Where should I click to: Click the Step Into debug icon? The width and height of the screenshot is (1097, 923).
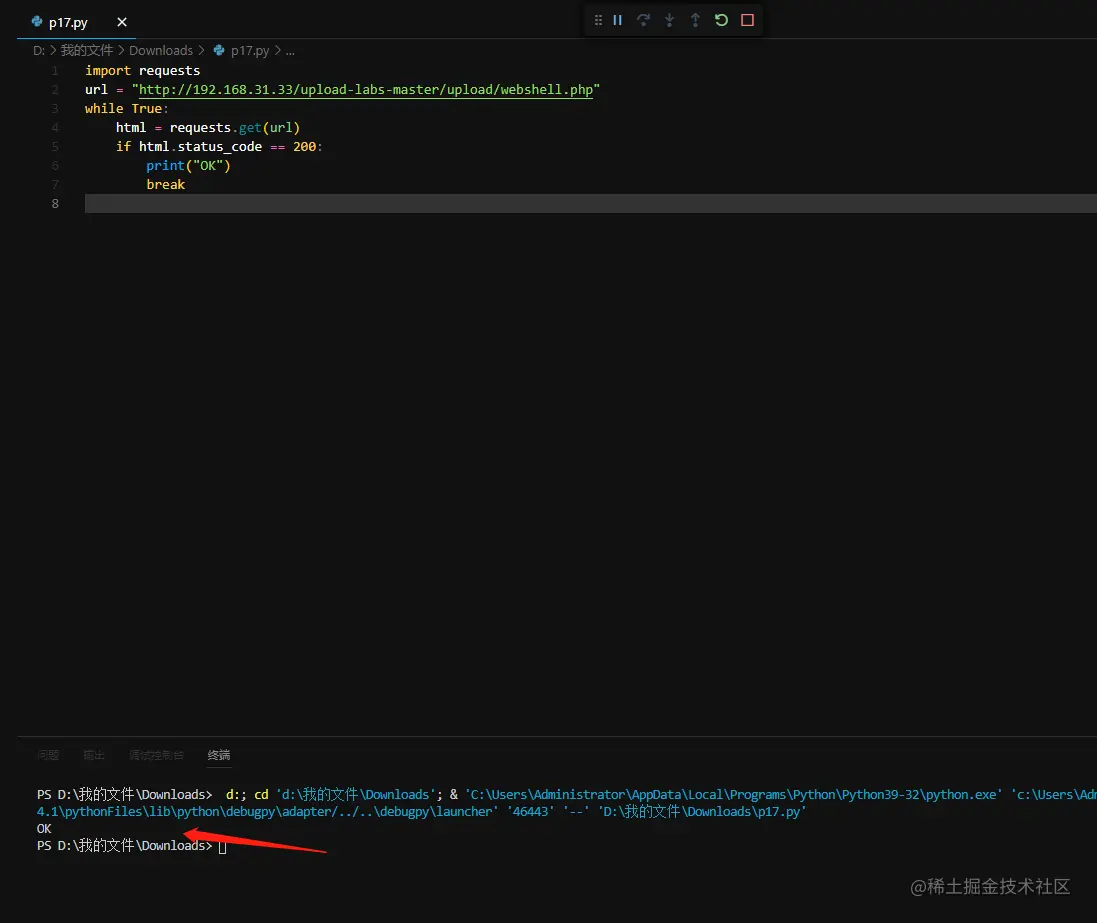670,20
